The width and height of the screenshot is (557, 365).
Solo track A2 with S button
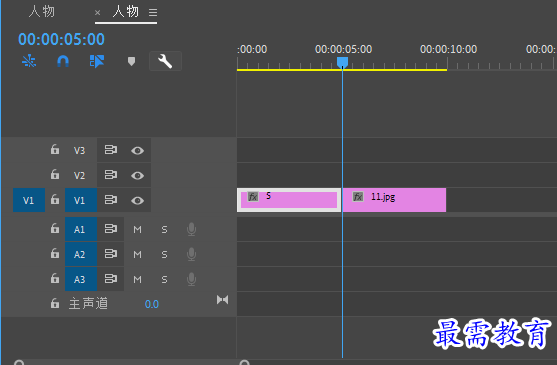click(x=164, y=255)
